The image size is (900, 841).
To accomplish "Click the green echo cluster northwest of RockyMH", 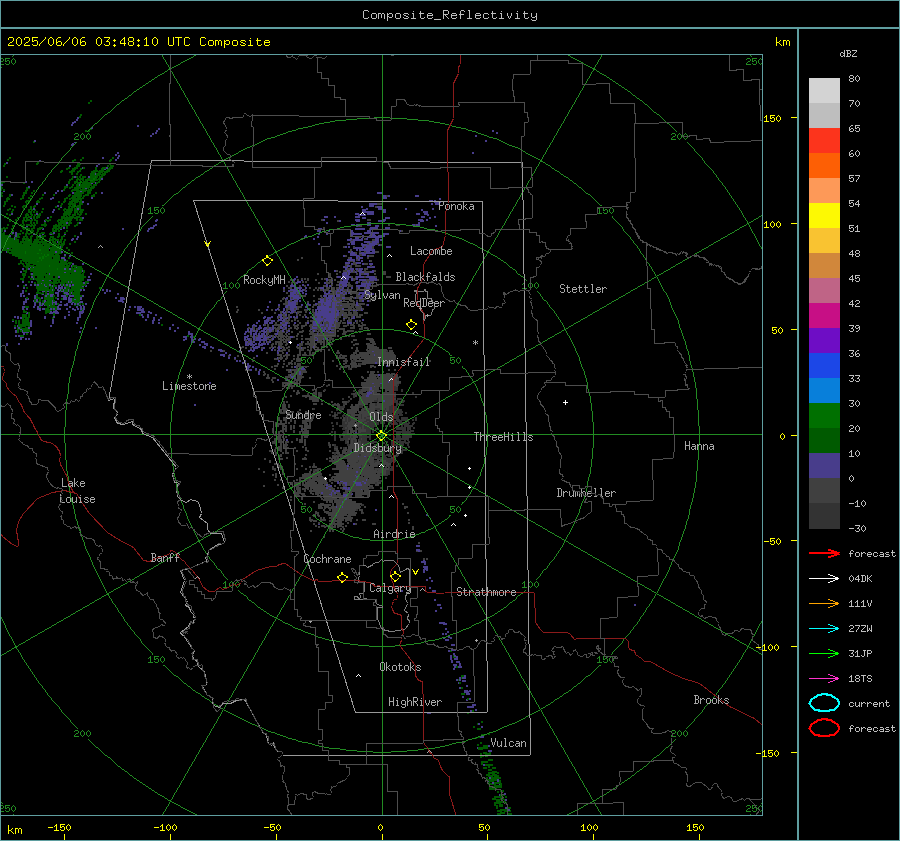I will pyautogui.click(x=47, y=253).
